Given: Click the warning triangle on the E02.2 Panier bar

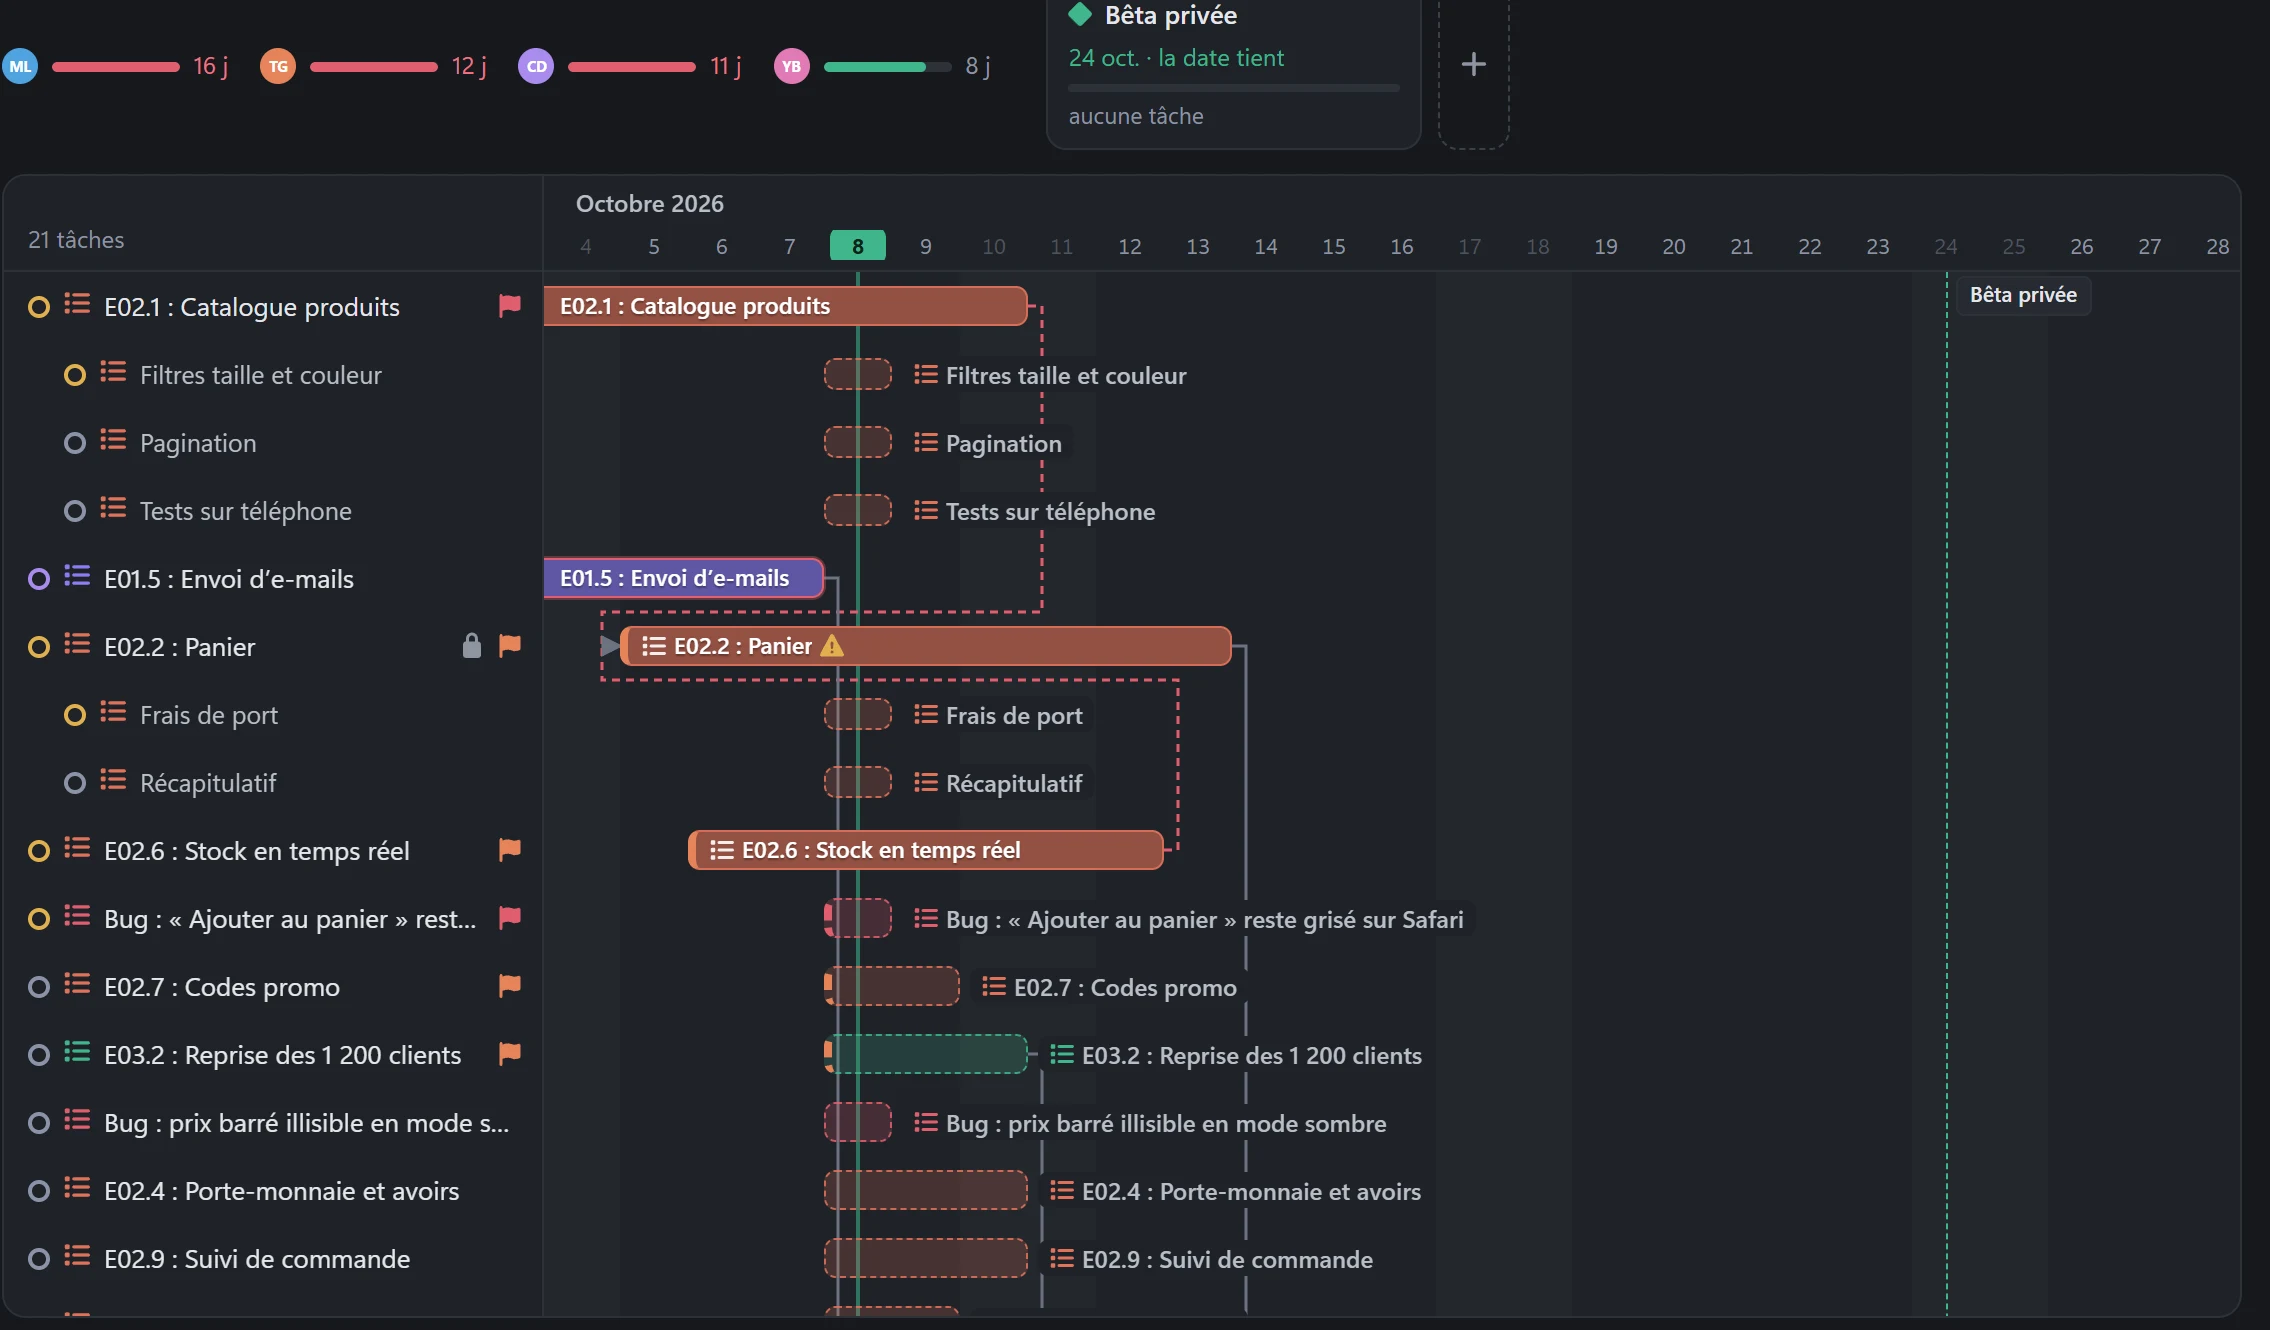Looking at the screenshot, I should pyautogui.click(x=832, y=646).
